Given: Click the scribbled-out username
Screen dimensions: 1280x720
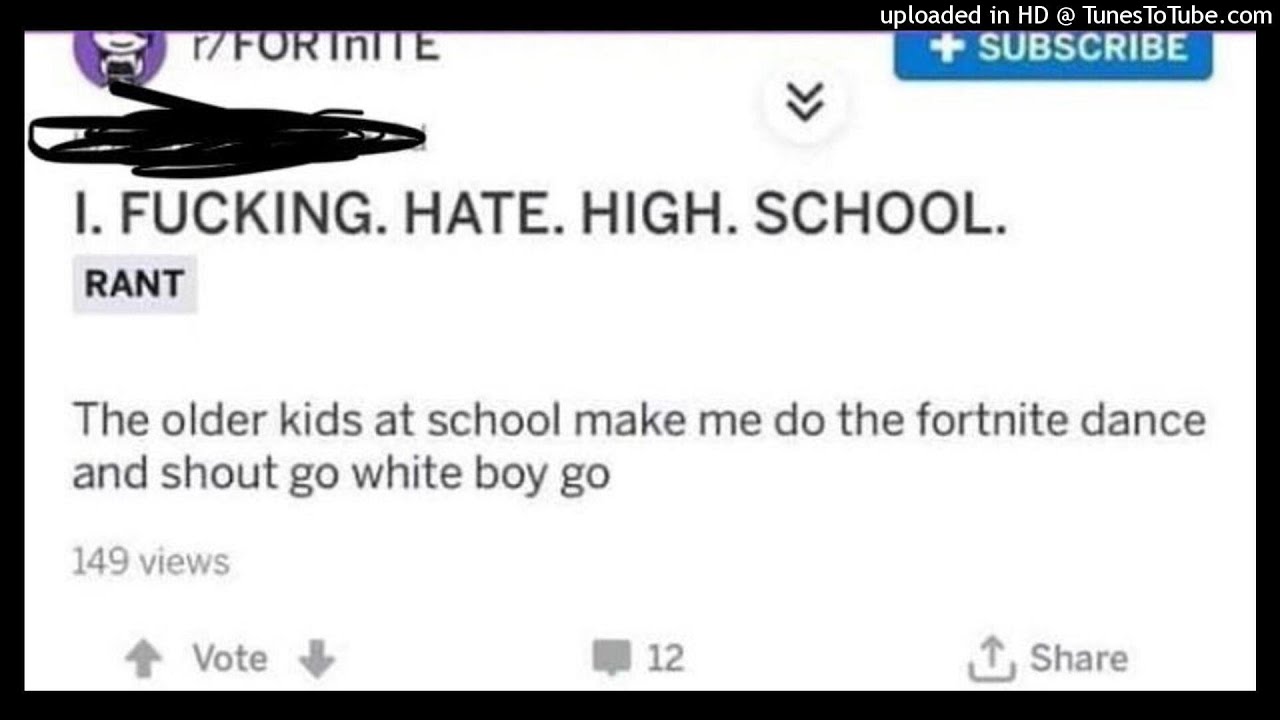Looking at the screenshot, I should [226, 128].
